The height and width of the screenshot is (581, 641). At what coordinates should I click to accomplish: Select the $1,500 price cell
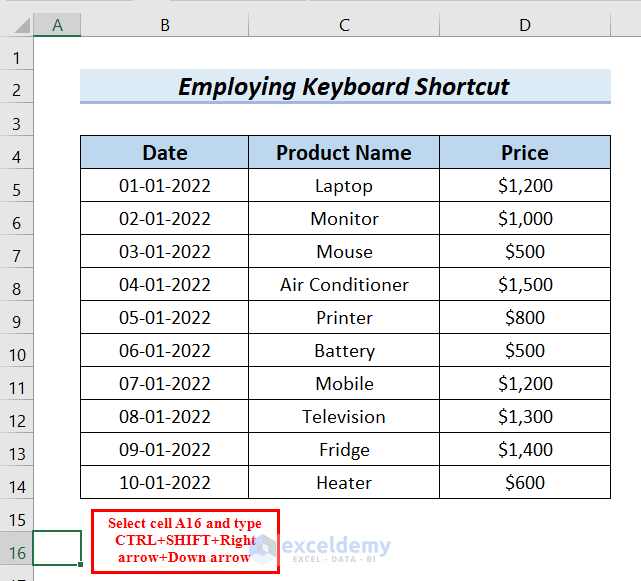click(x=525, y=285)
